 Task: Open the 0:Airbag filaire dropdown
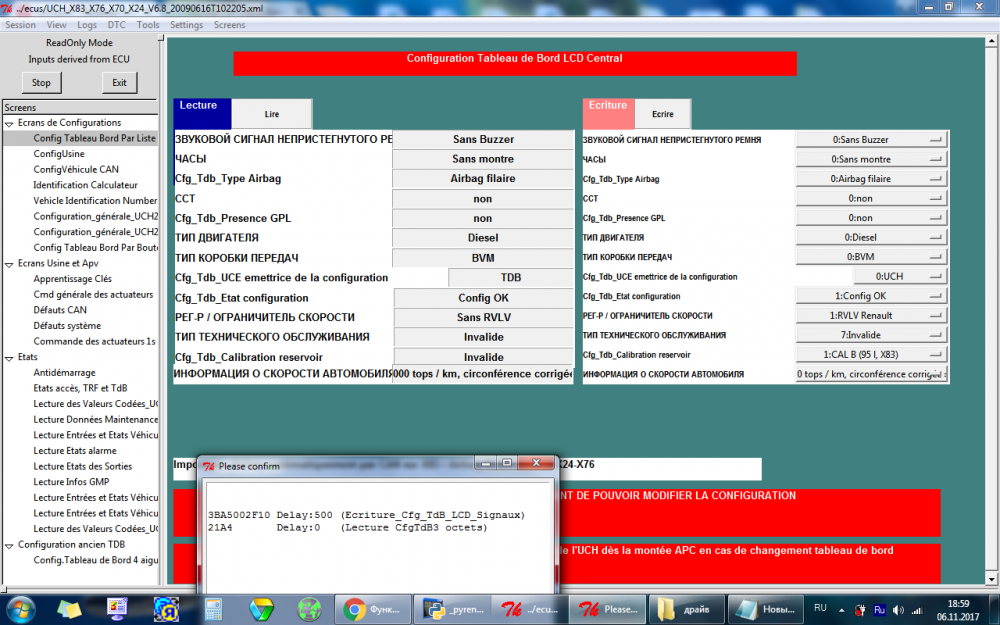pyautogui.click(x=871, y=179)
